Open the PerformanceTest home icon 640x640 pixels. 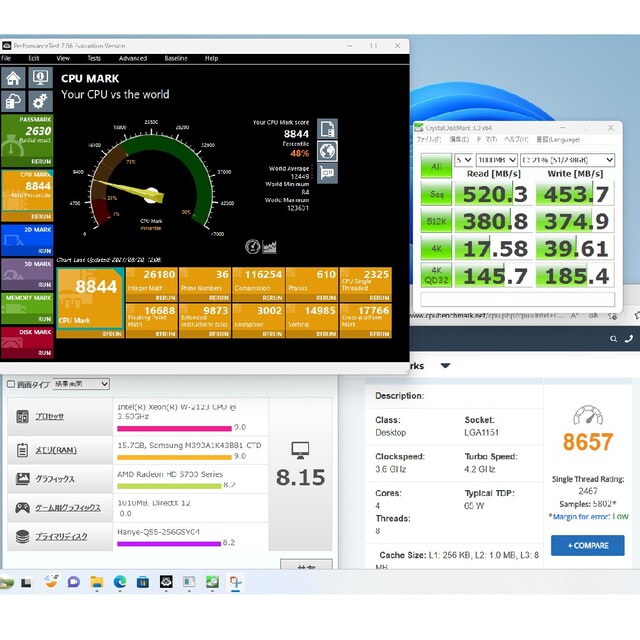pyautogui.click(x=13, y=78)
